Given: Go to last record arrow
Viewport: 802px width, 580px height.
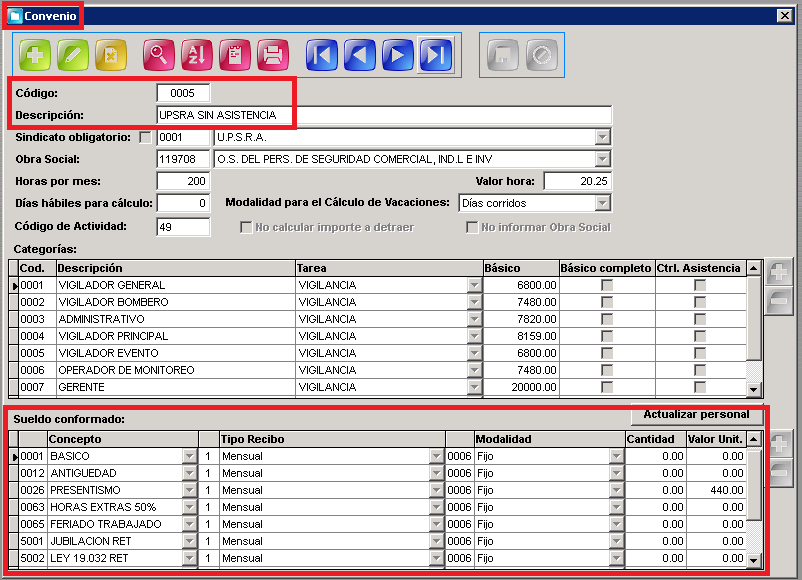Looking at the screenshot, I should 436,55.
